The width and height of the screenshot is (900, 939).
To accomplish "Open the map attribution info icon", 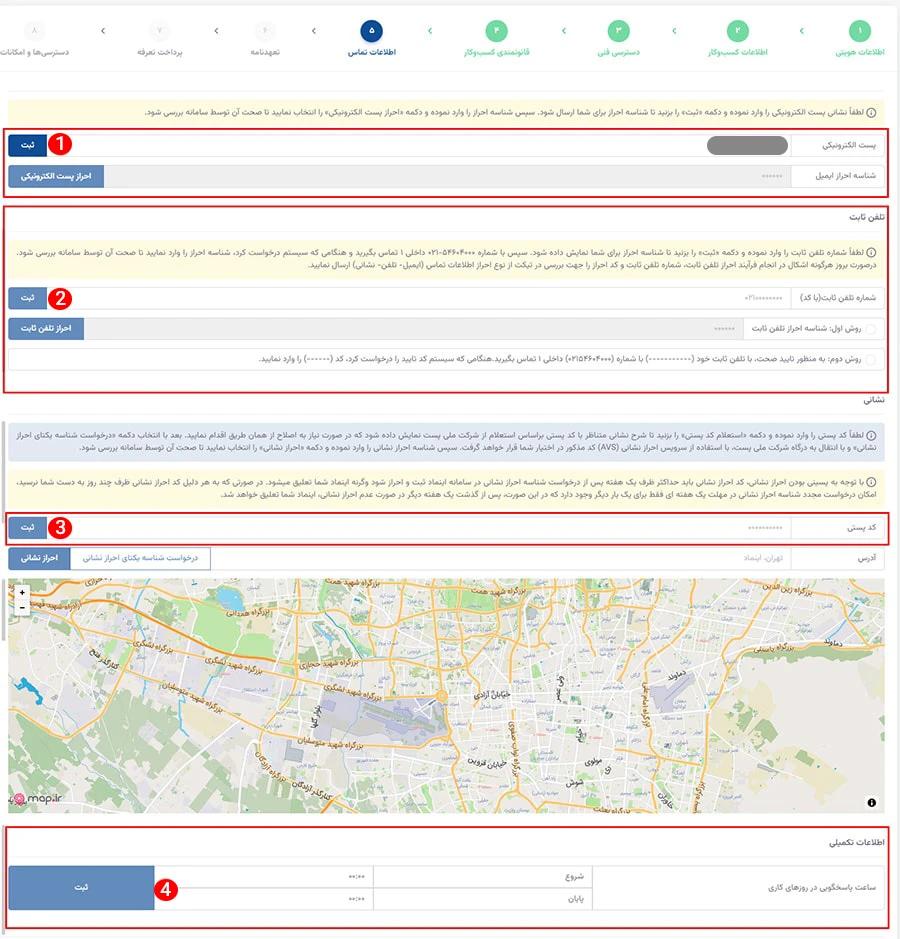I will tap(871, 802).
